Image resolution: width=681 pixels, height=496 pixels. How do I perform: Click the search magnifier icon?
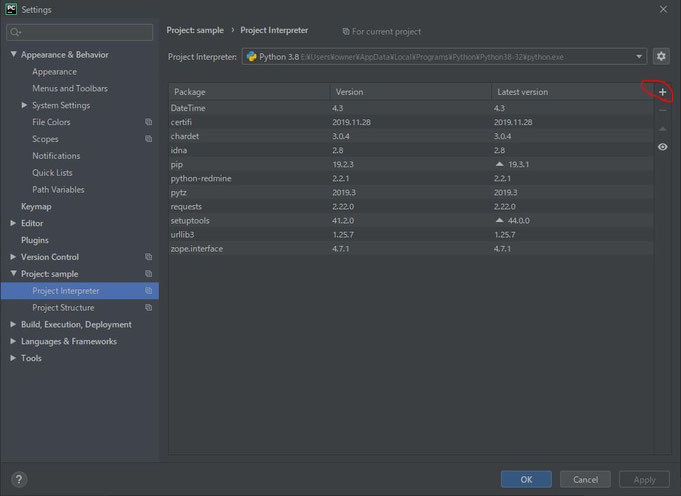coord(15,32)
